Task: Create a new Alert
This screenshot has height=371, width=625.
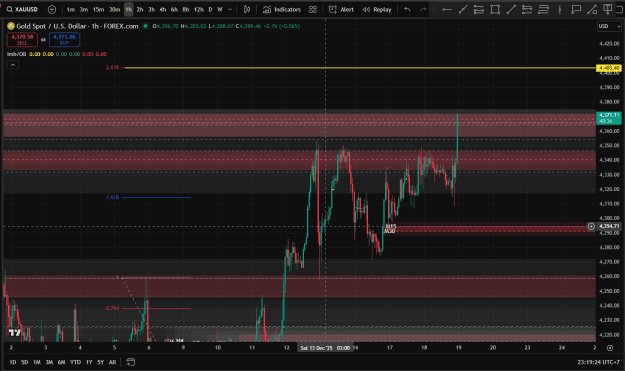Action: [x=341, y=9]
